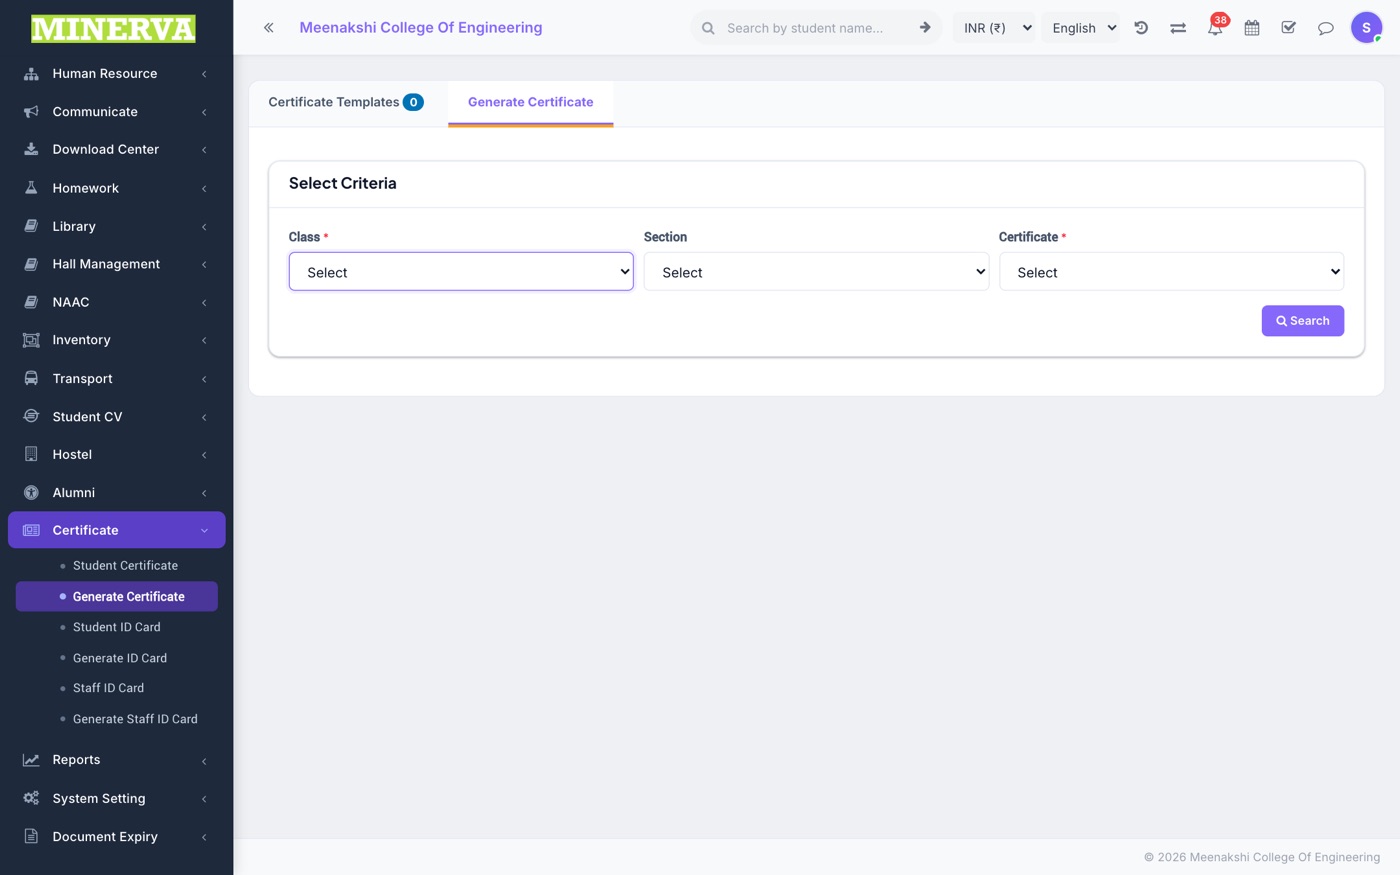The image size is (1400, 875).
Task: Click System Setting gears icon
Action: coord(31,799)
